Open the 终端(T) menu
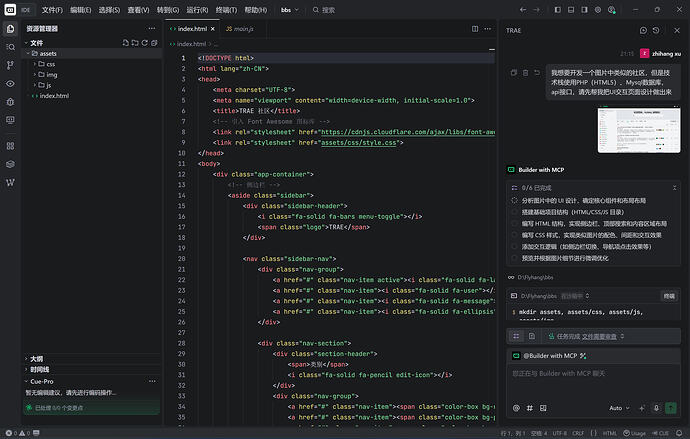 click(226, 10)
